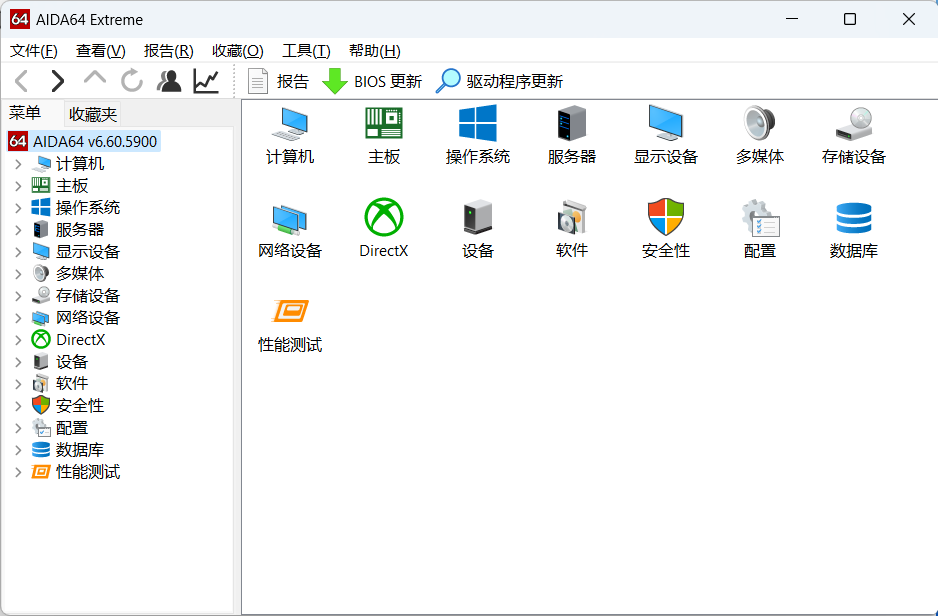Maximize the AIDA64 Extreme window
The width and height of the screenshot is (938, 616).
(849, 19)
